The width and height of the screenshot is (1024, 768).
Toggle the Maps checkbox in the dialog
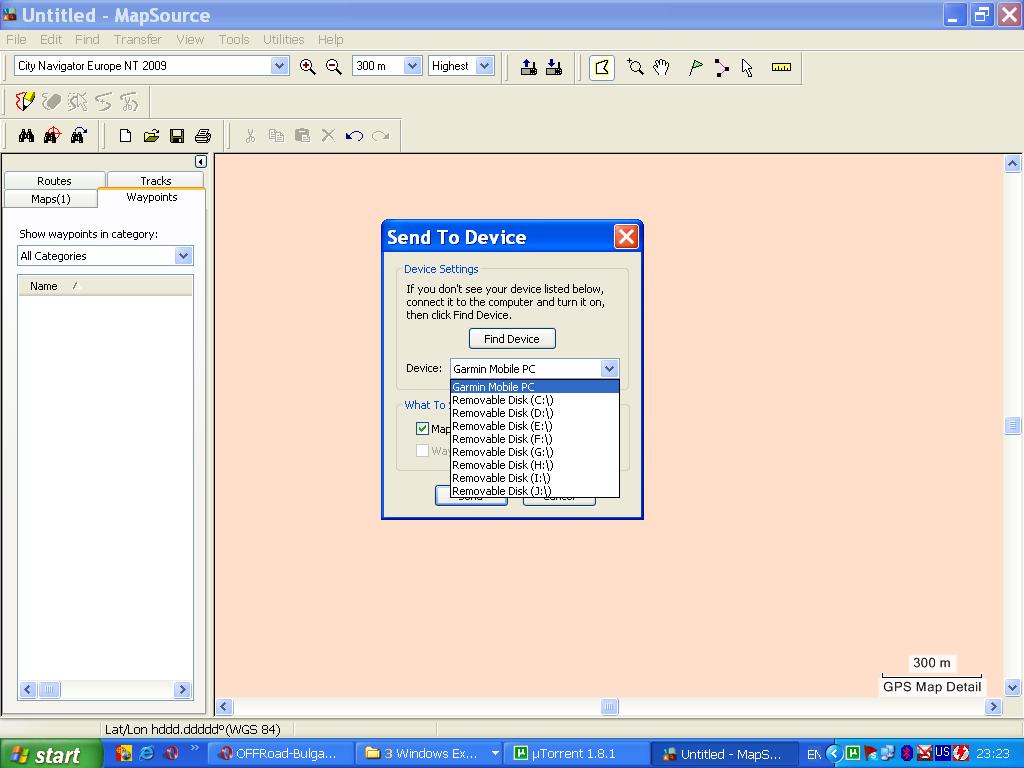tap(422, 428)
